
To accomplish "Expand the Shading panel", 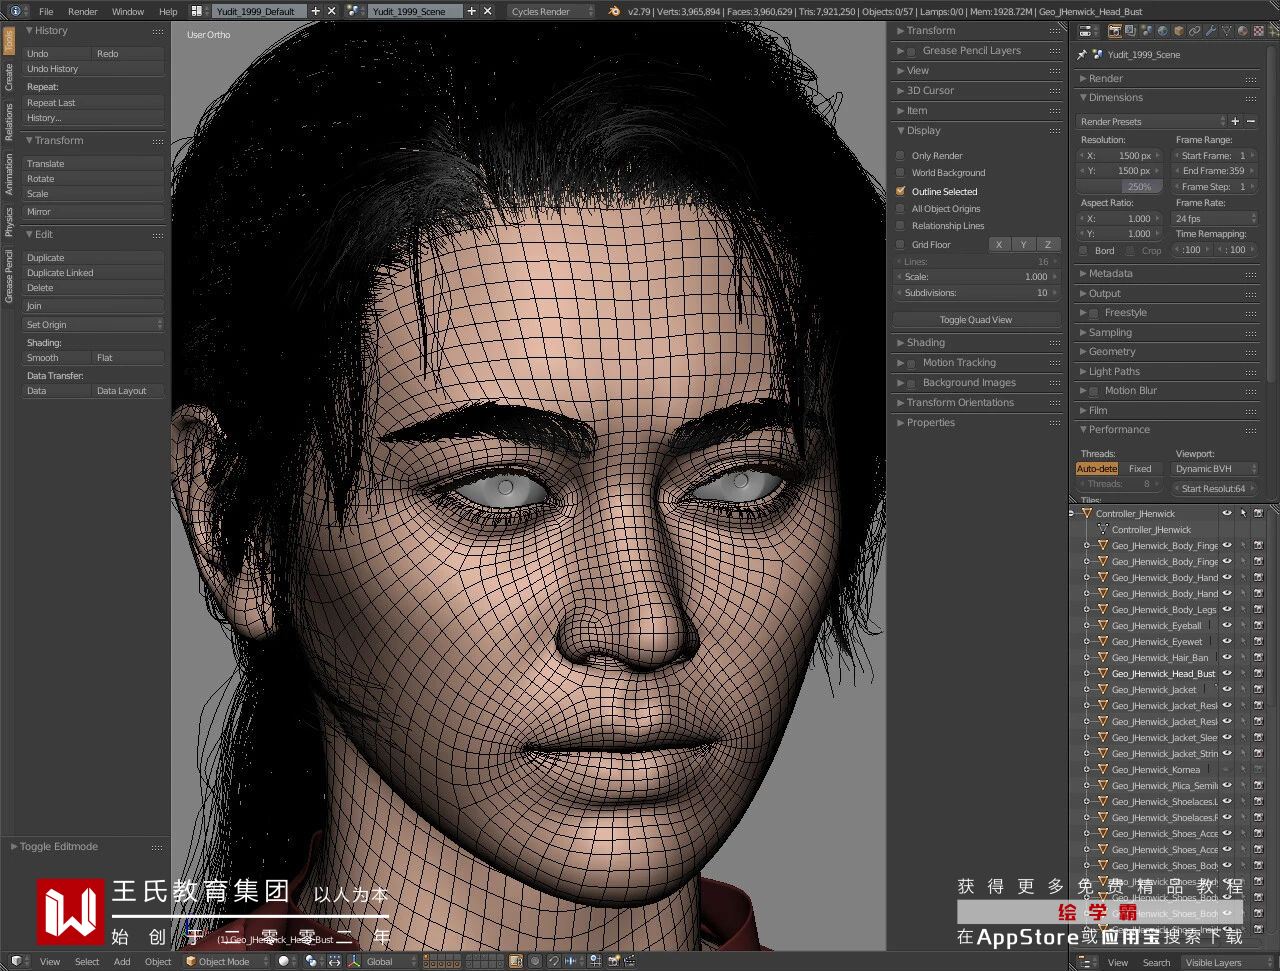I will tap(925, 342).
